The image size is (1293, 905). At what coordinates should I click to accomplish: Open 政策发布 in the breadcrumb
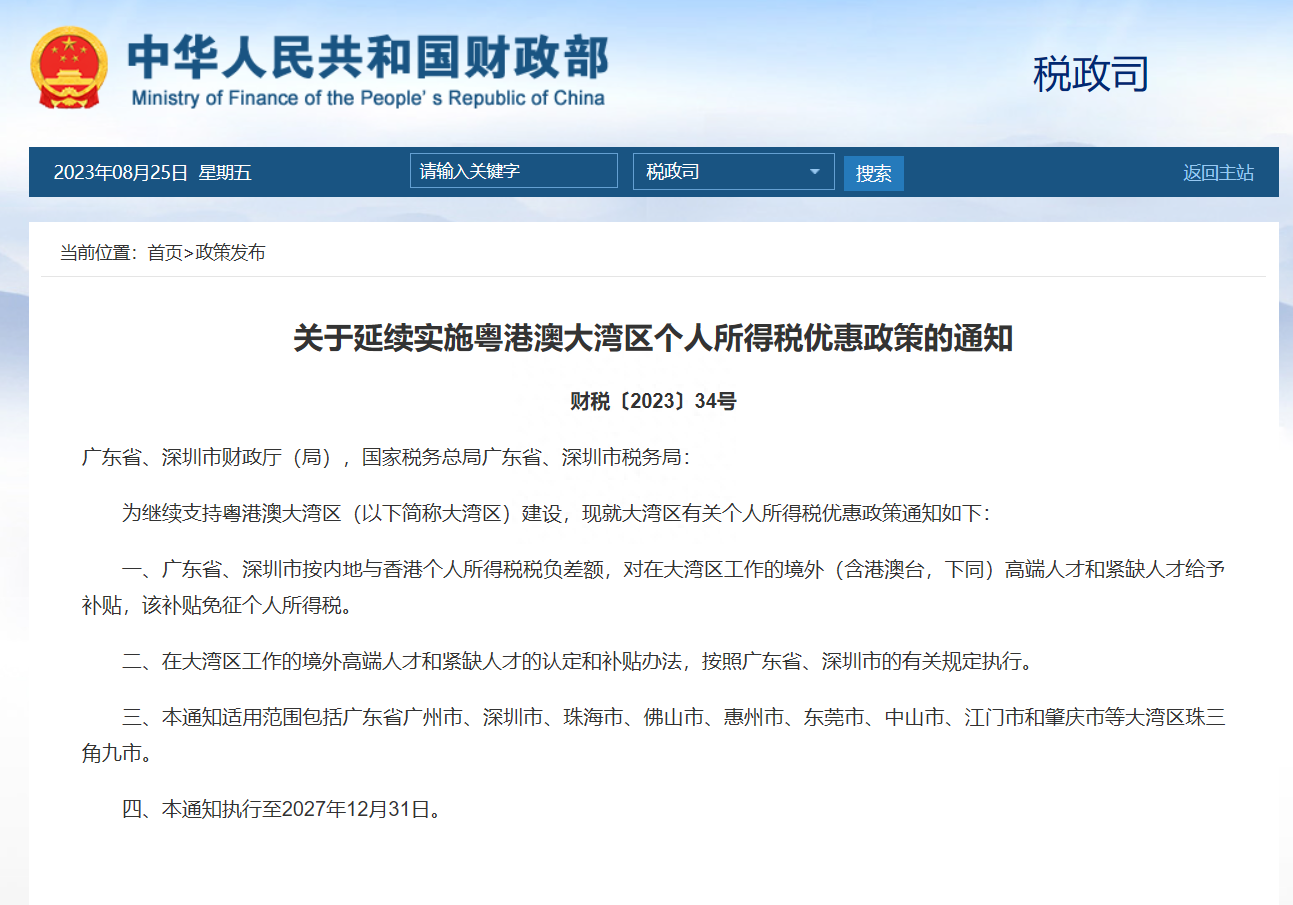230,253
